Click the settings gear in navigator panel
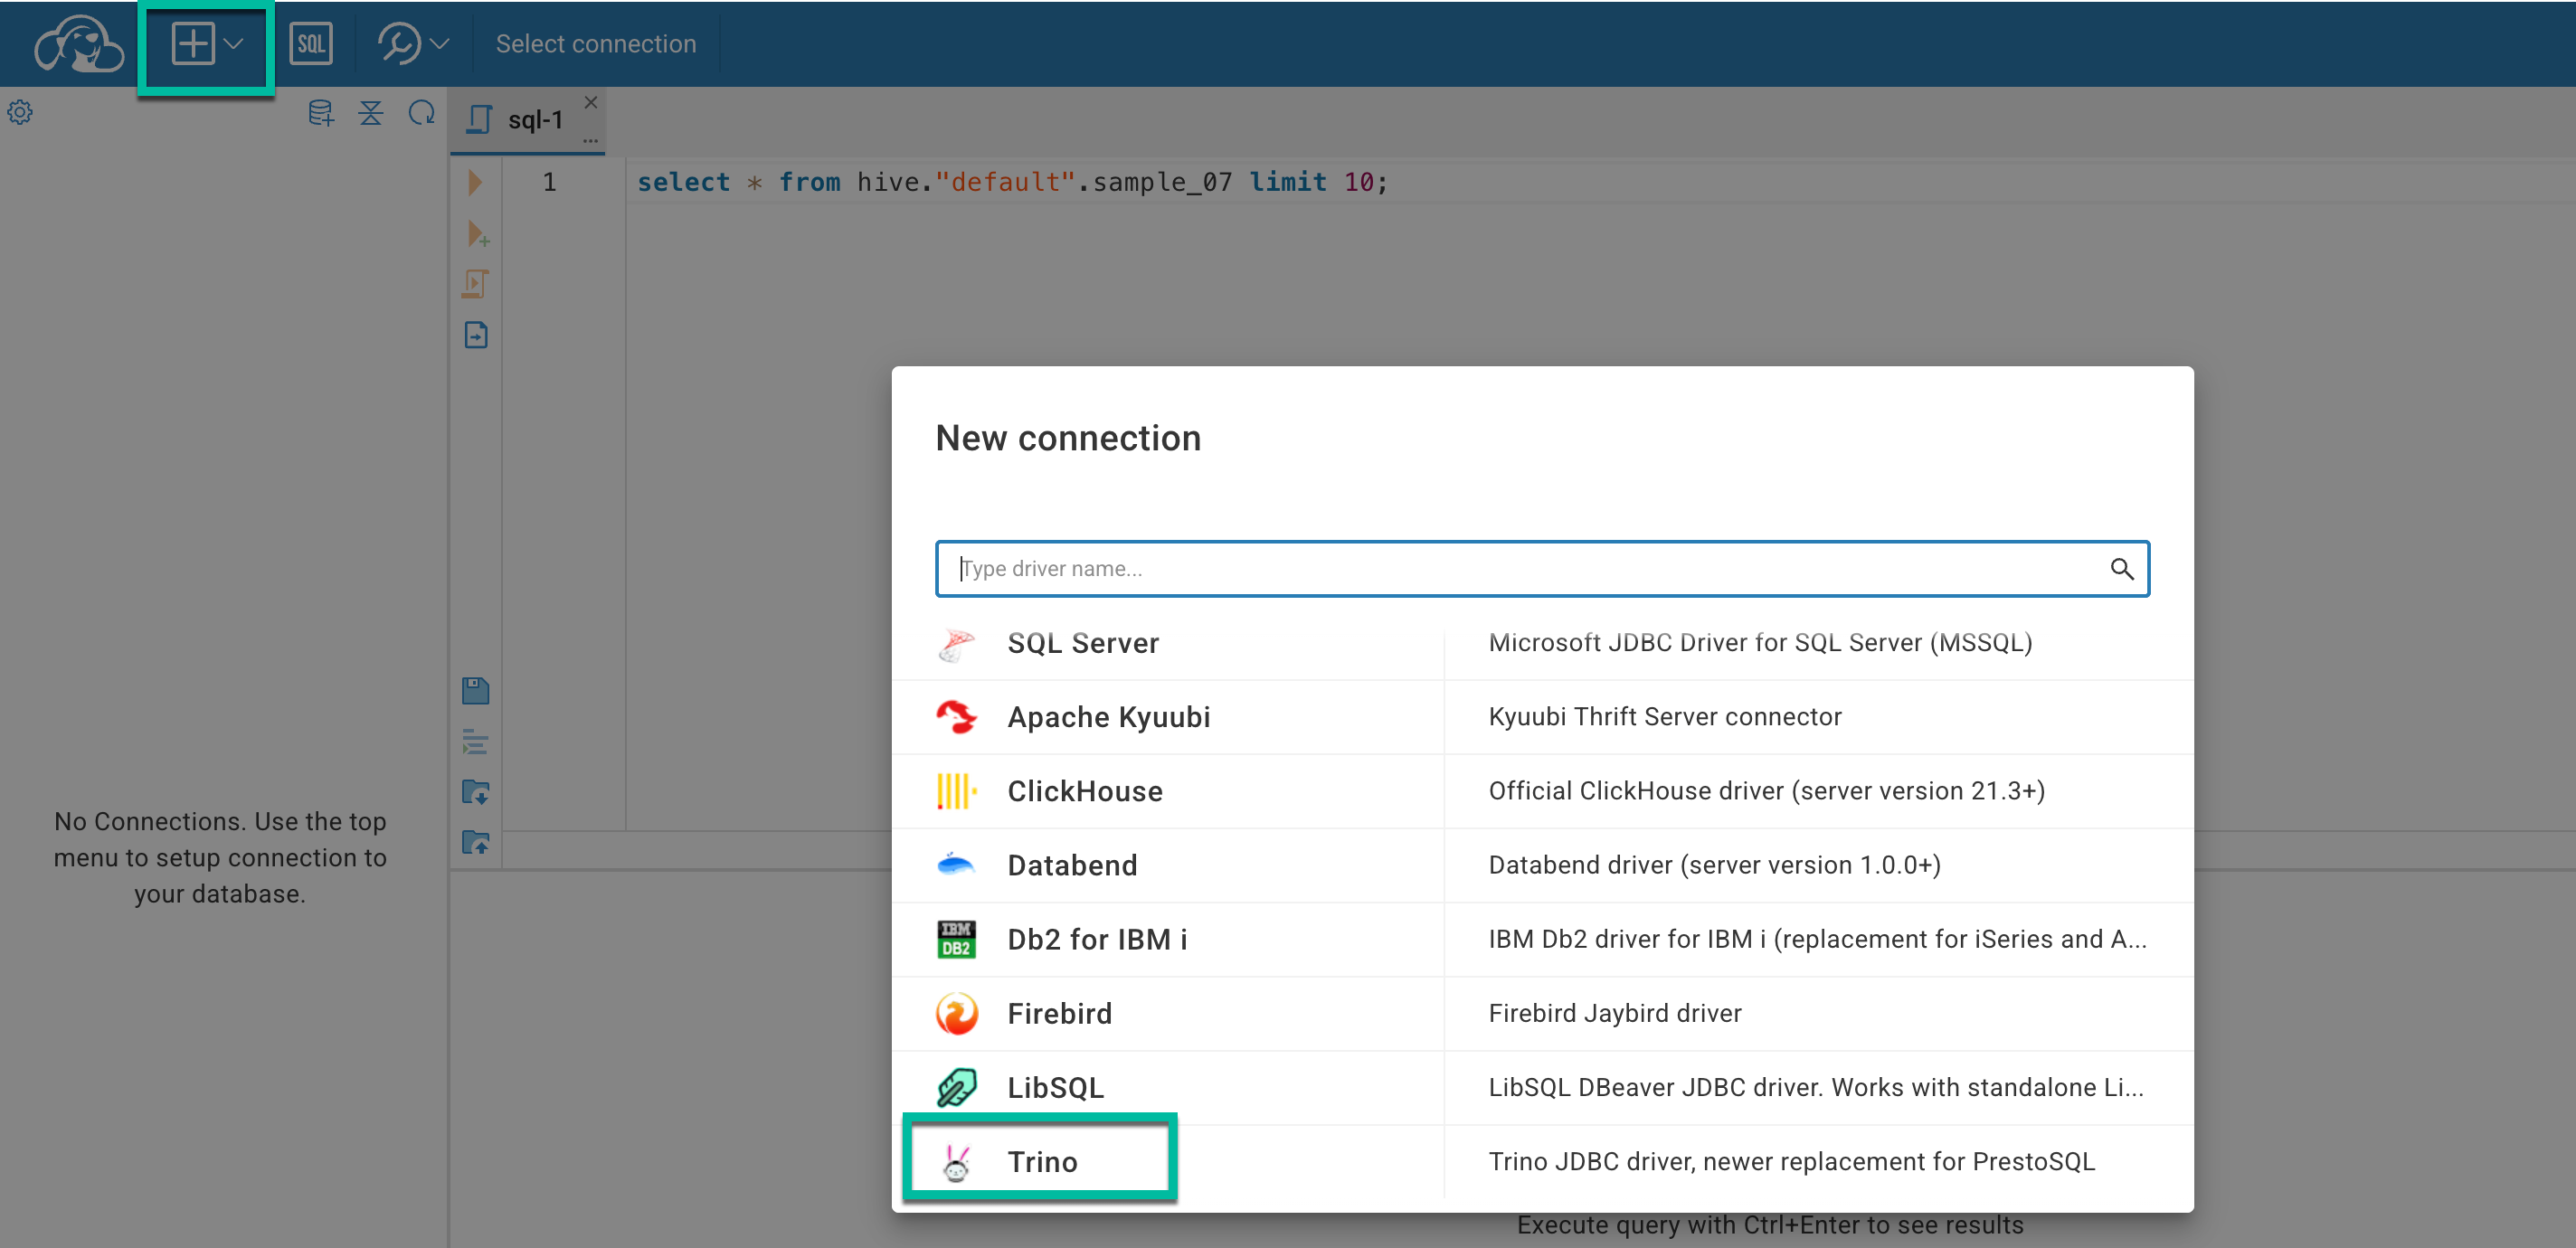Viewport: 2576px width, 1248px height. click(20, 112)
